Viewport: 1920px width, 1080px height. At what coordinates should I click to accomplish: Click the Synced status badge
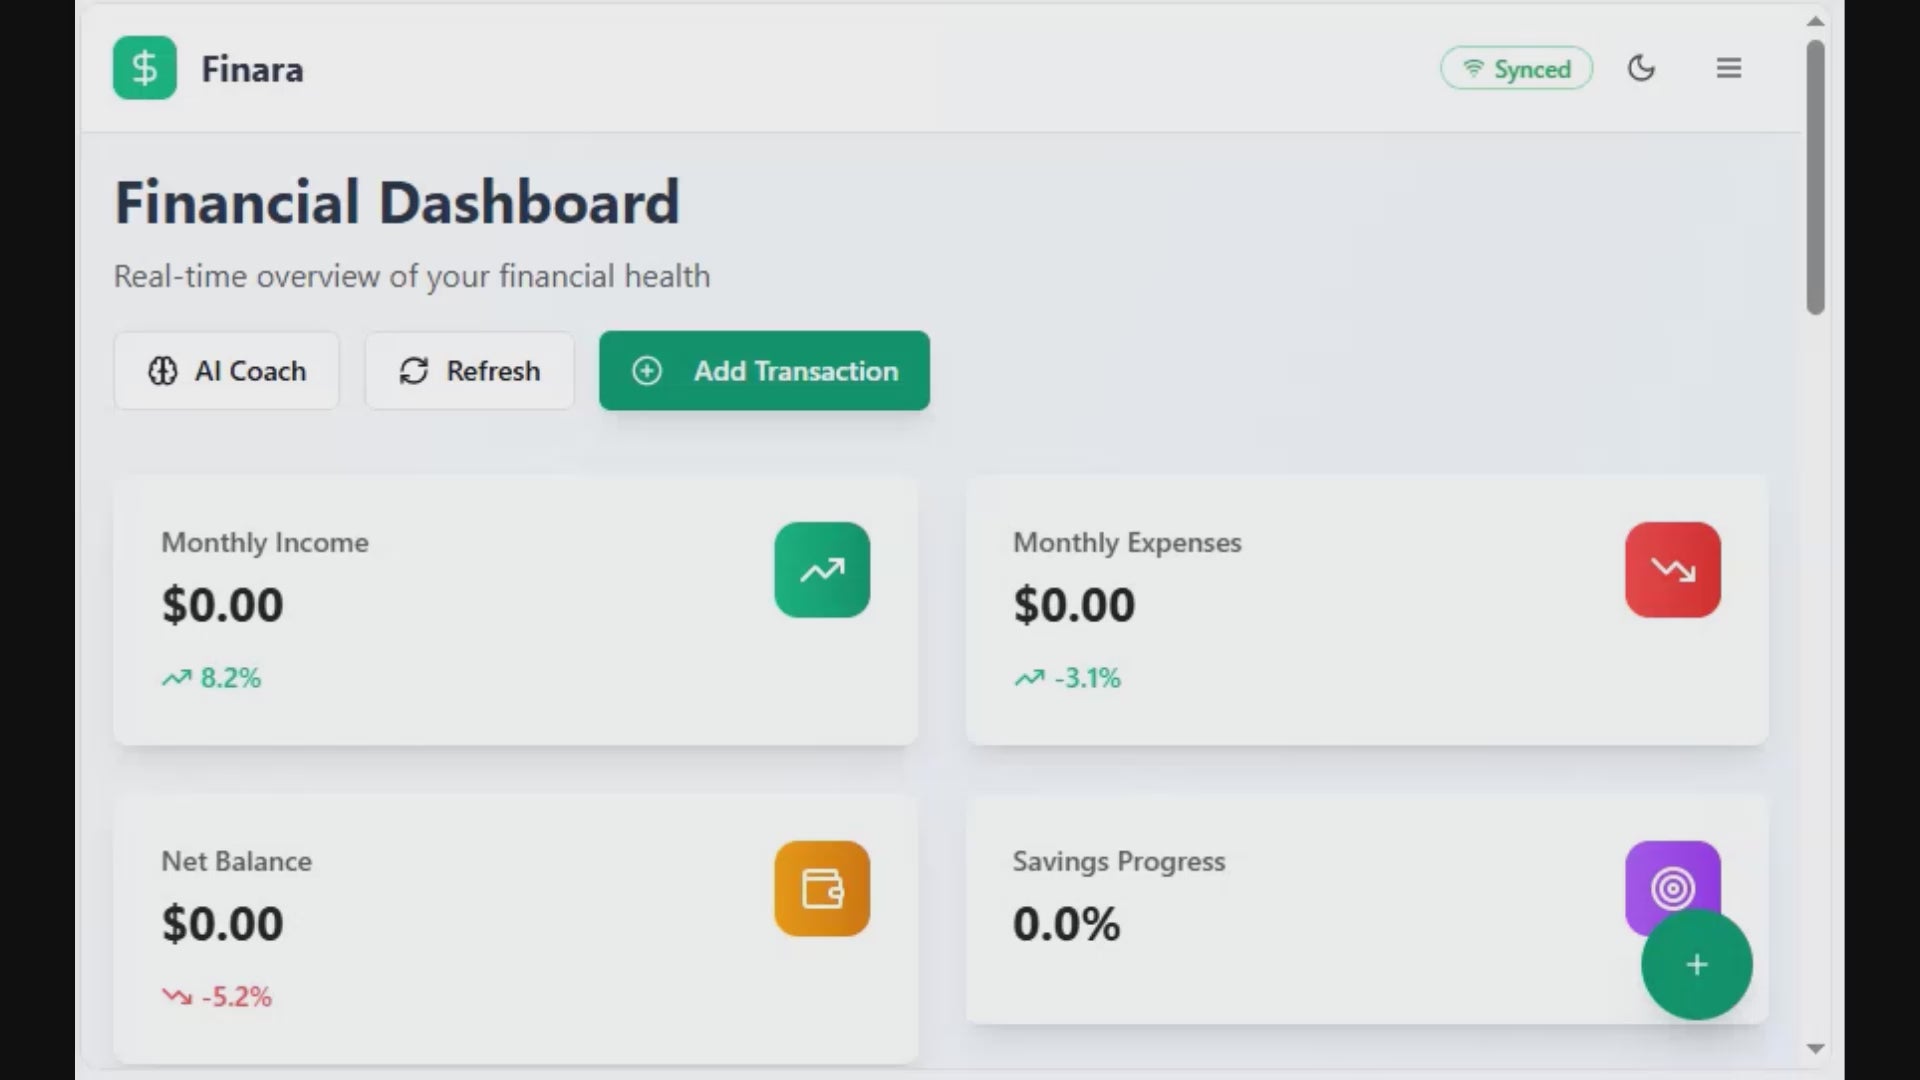(x=1516, y=68)
